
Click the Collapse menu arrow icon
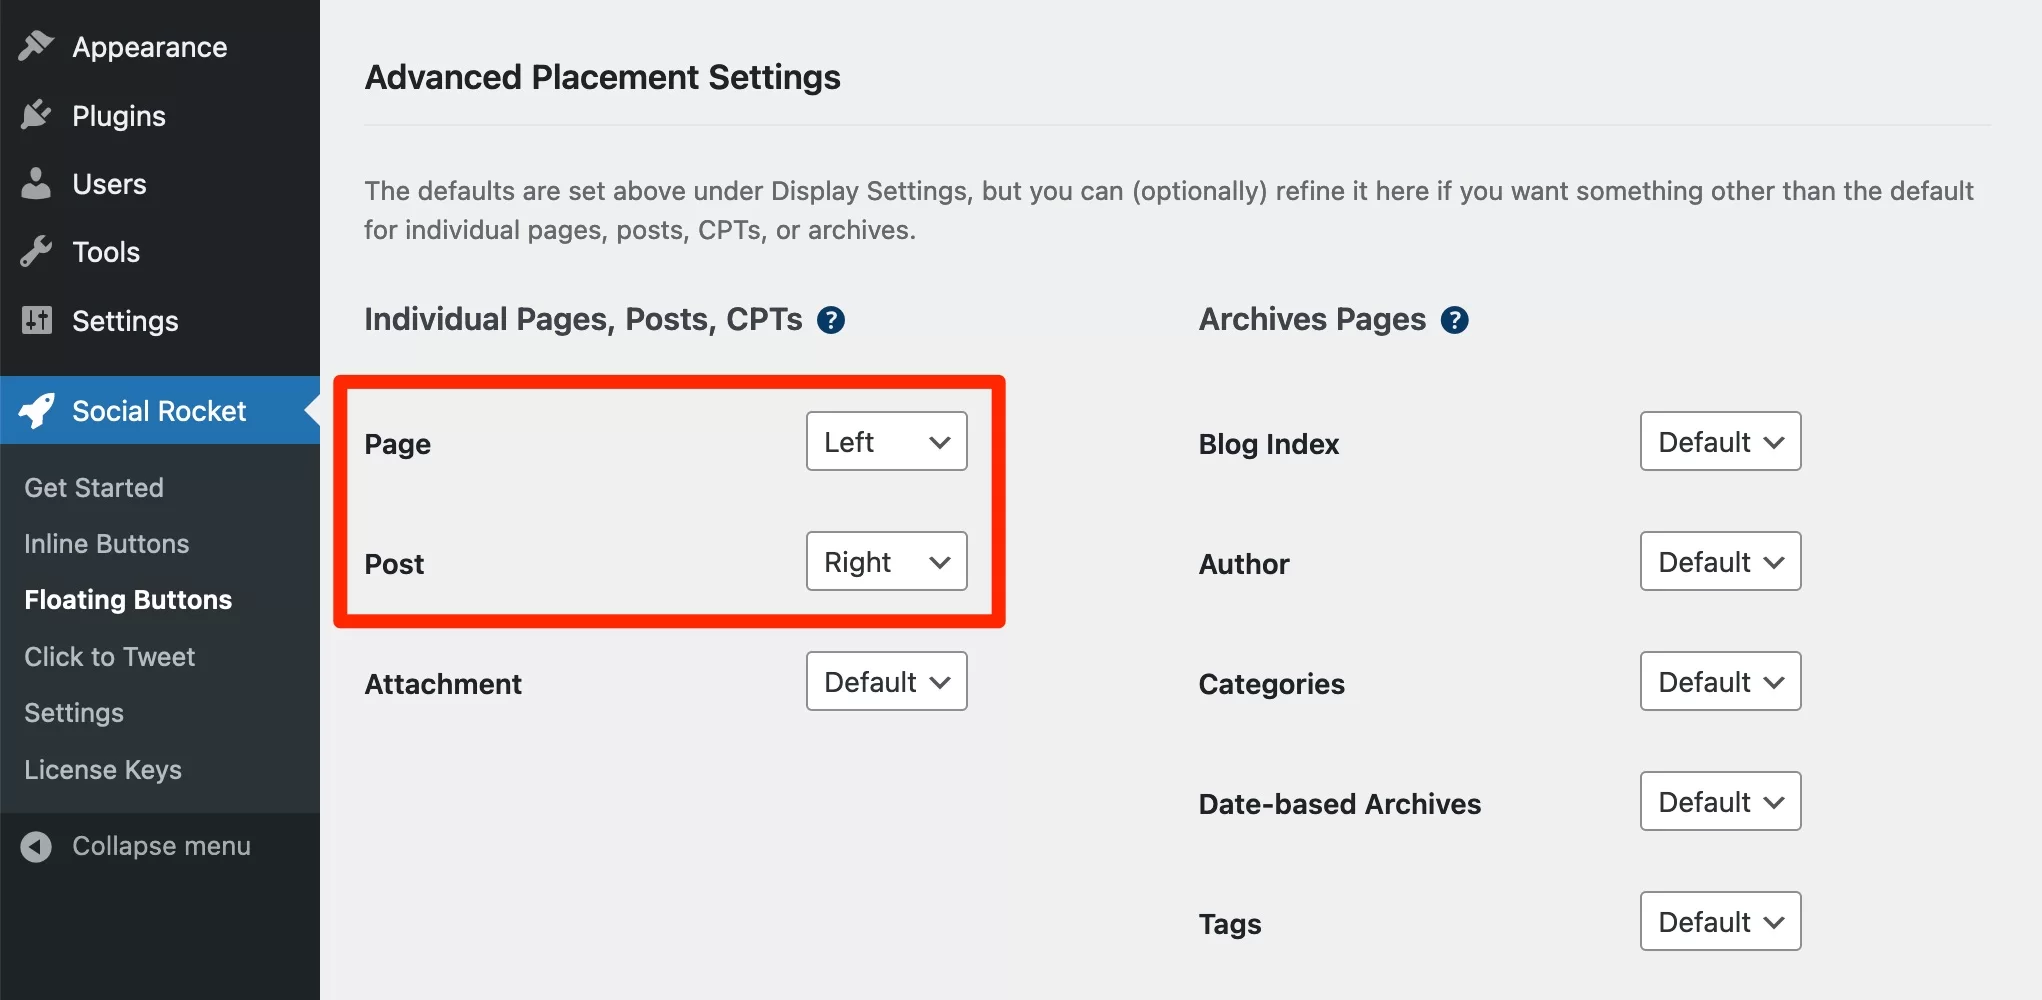(x=36, y=846)
